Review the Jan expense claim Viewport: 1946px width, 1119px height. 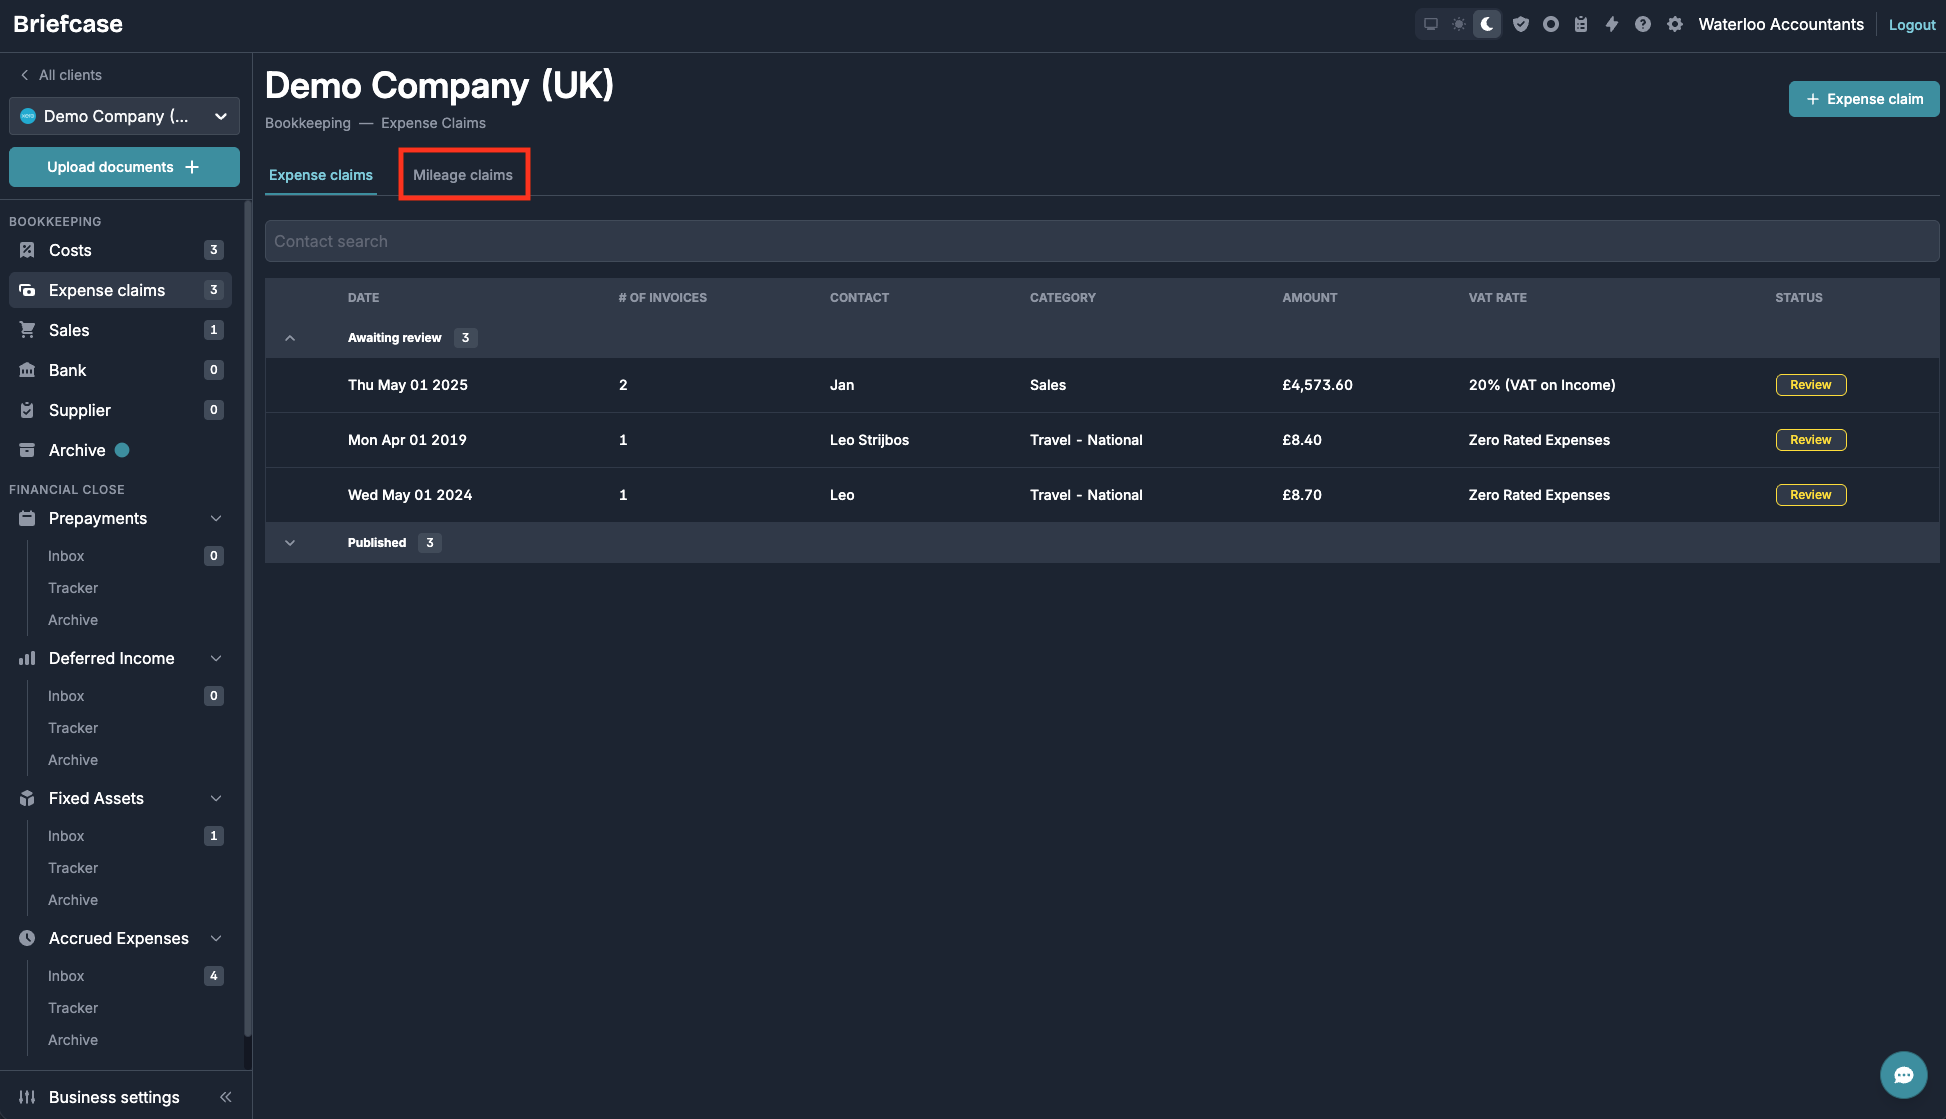(x=1811, y=385)
